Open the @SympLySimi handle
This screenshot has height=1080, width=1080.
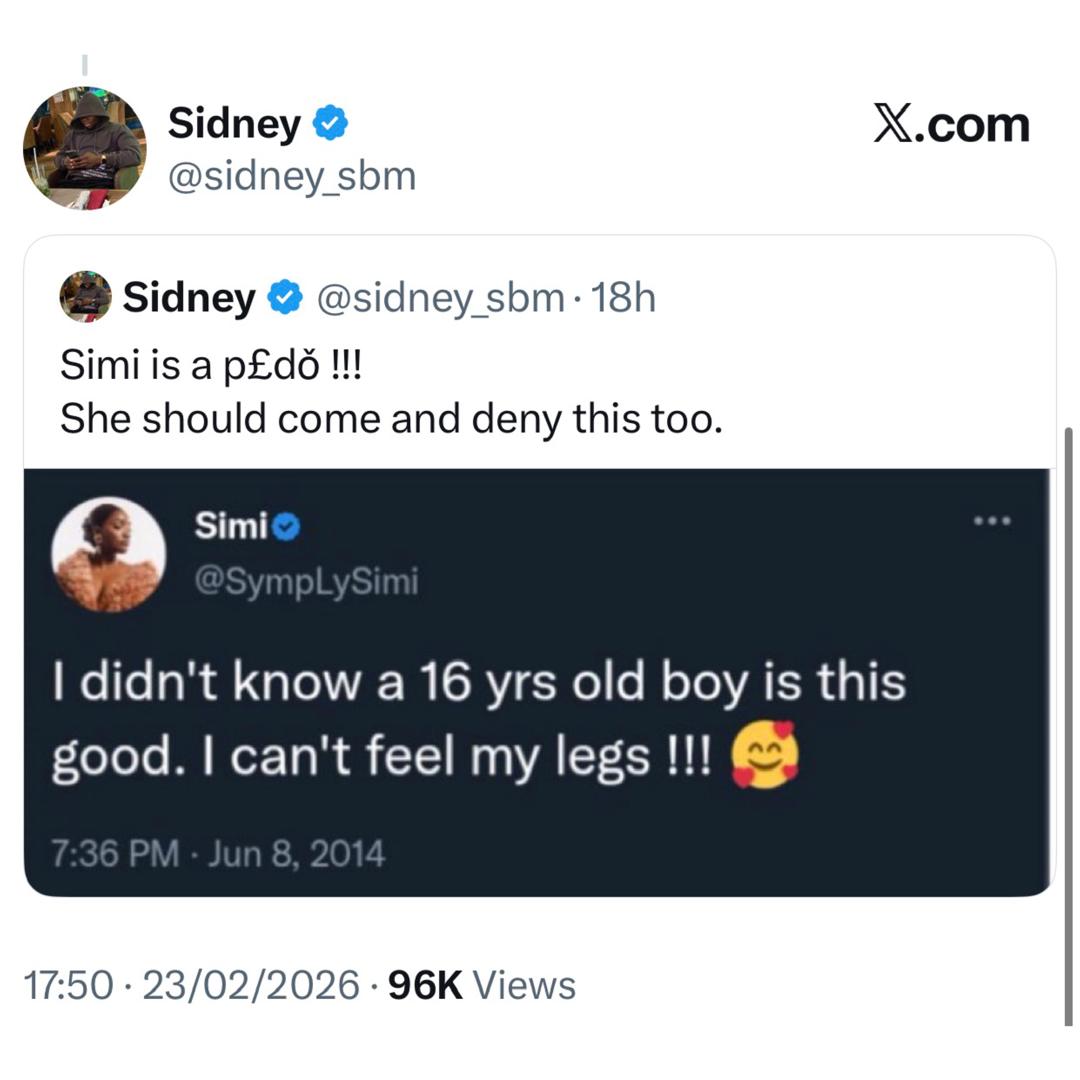306,581
